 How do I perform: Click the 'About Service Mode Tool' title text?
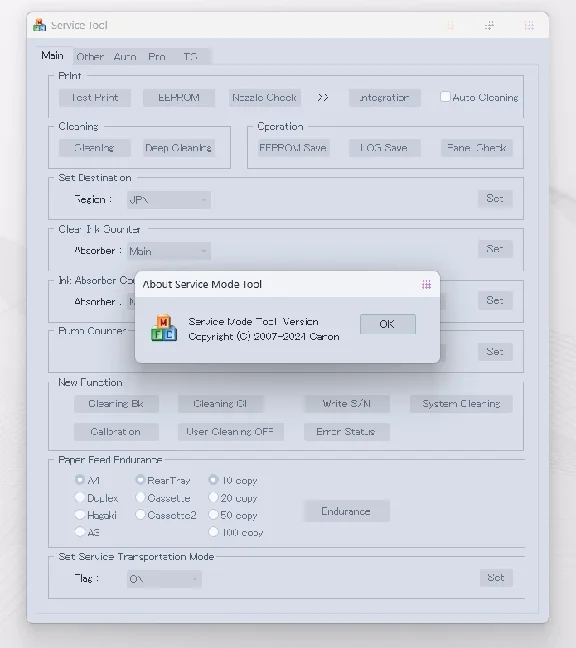click(x=202, y=284)
